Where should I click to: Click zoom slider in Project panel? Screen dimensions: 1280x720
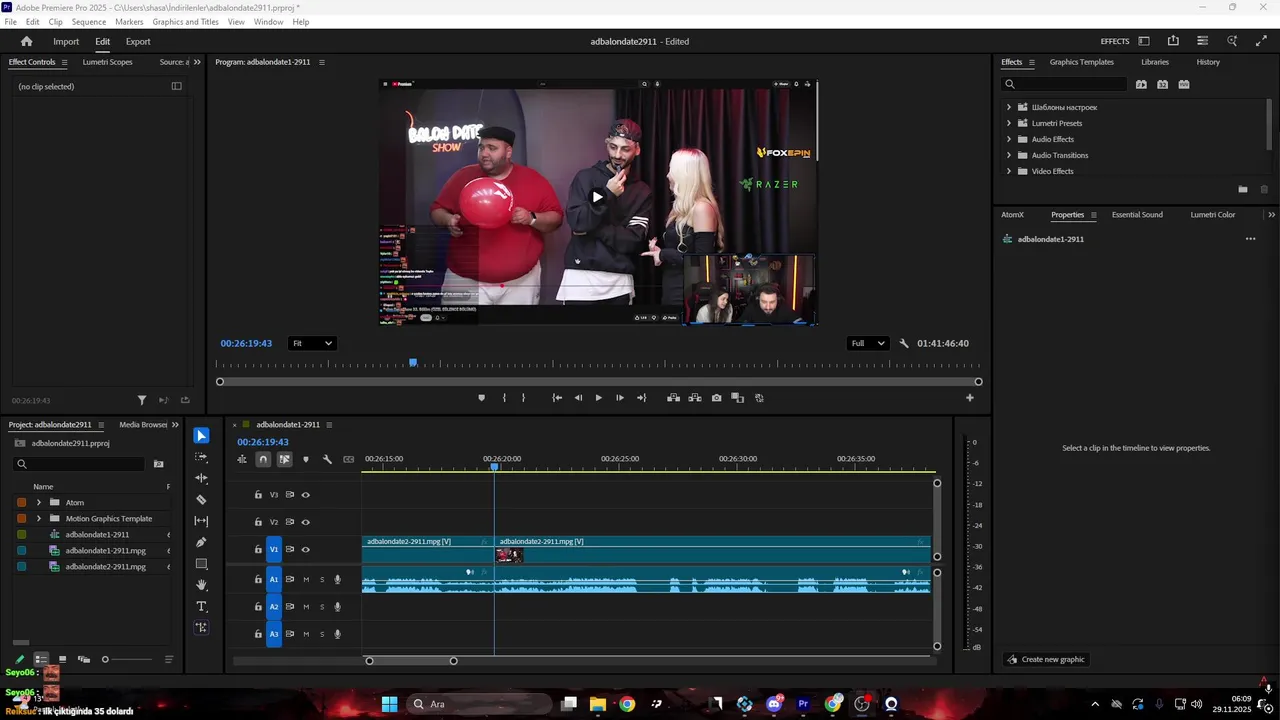(128, 659)
